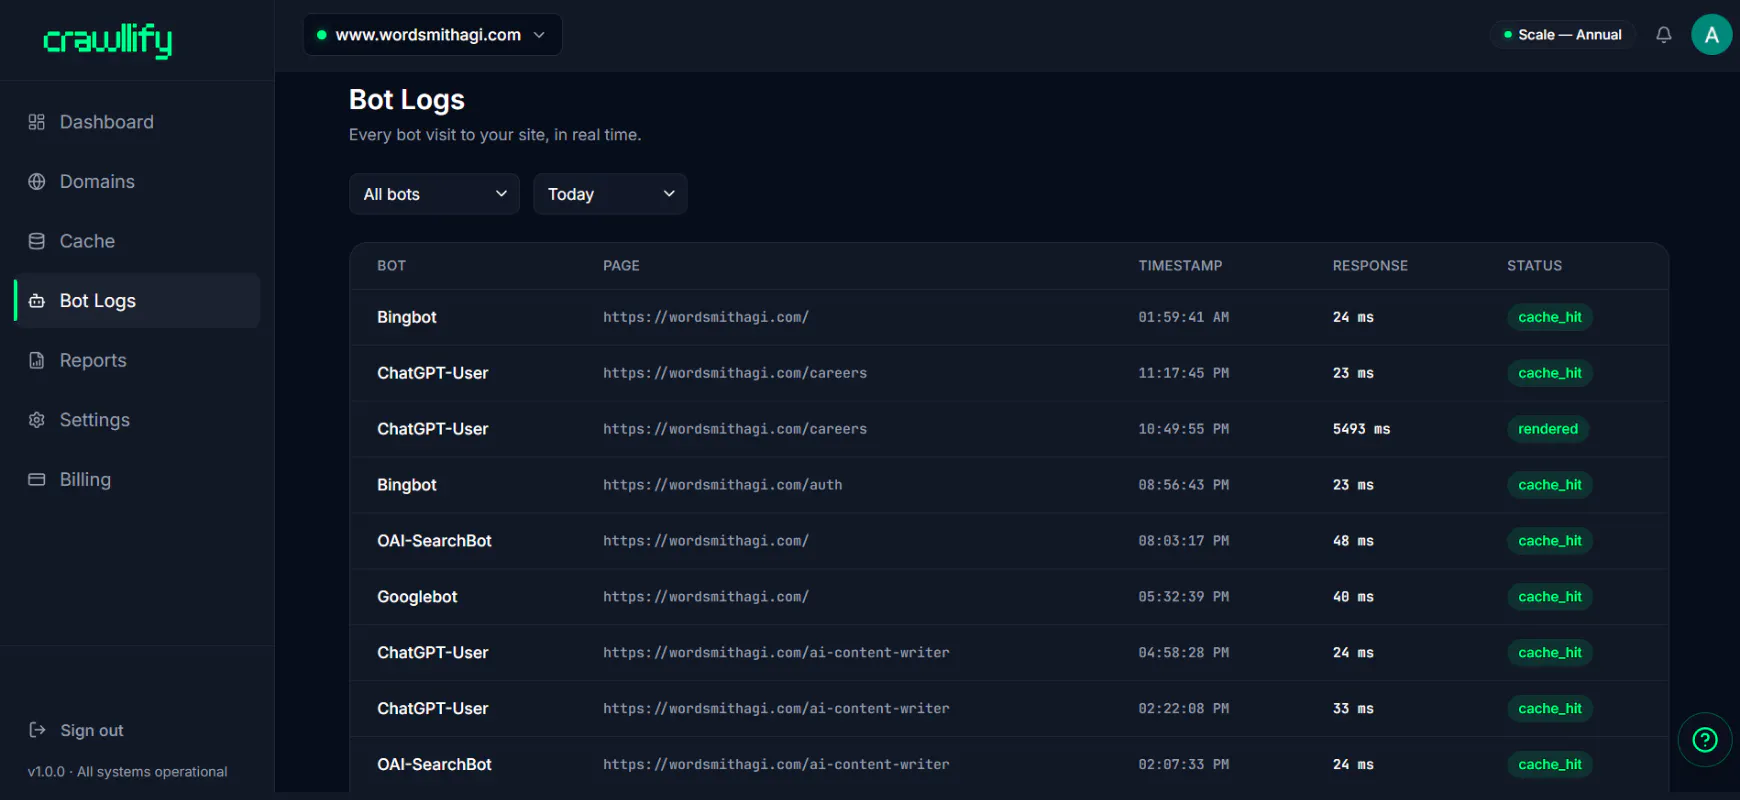1740x800 pixels.
Task: Click homepage URL in Googlebot row
Action: click(706, 597)
